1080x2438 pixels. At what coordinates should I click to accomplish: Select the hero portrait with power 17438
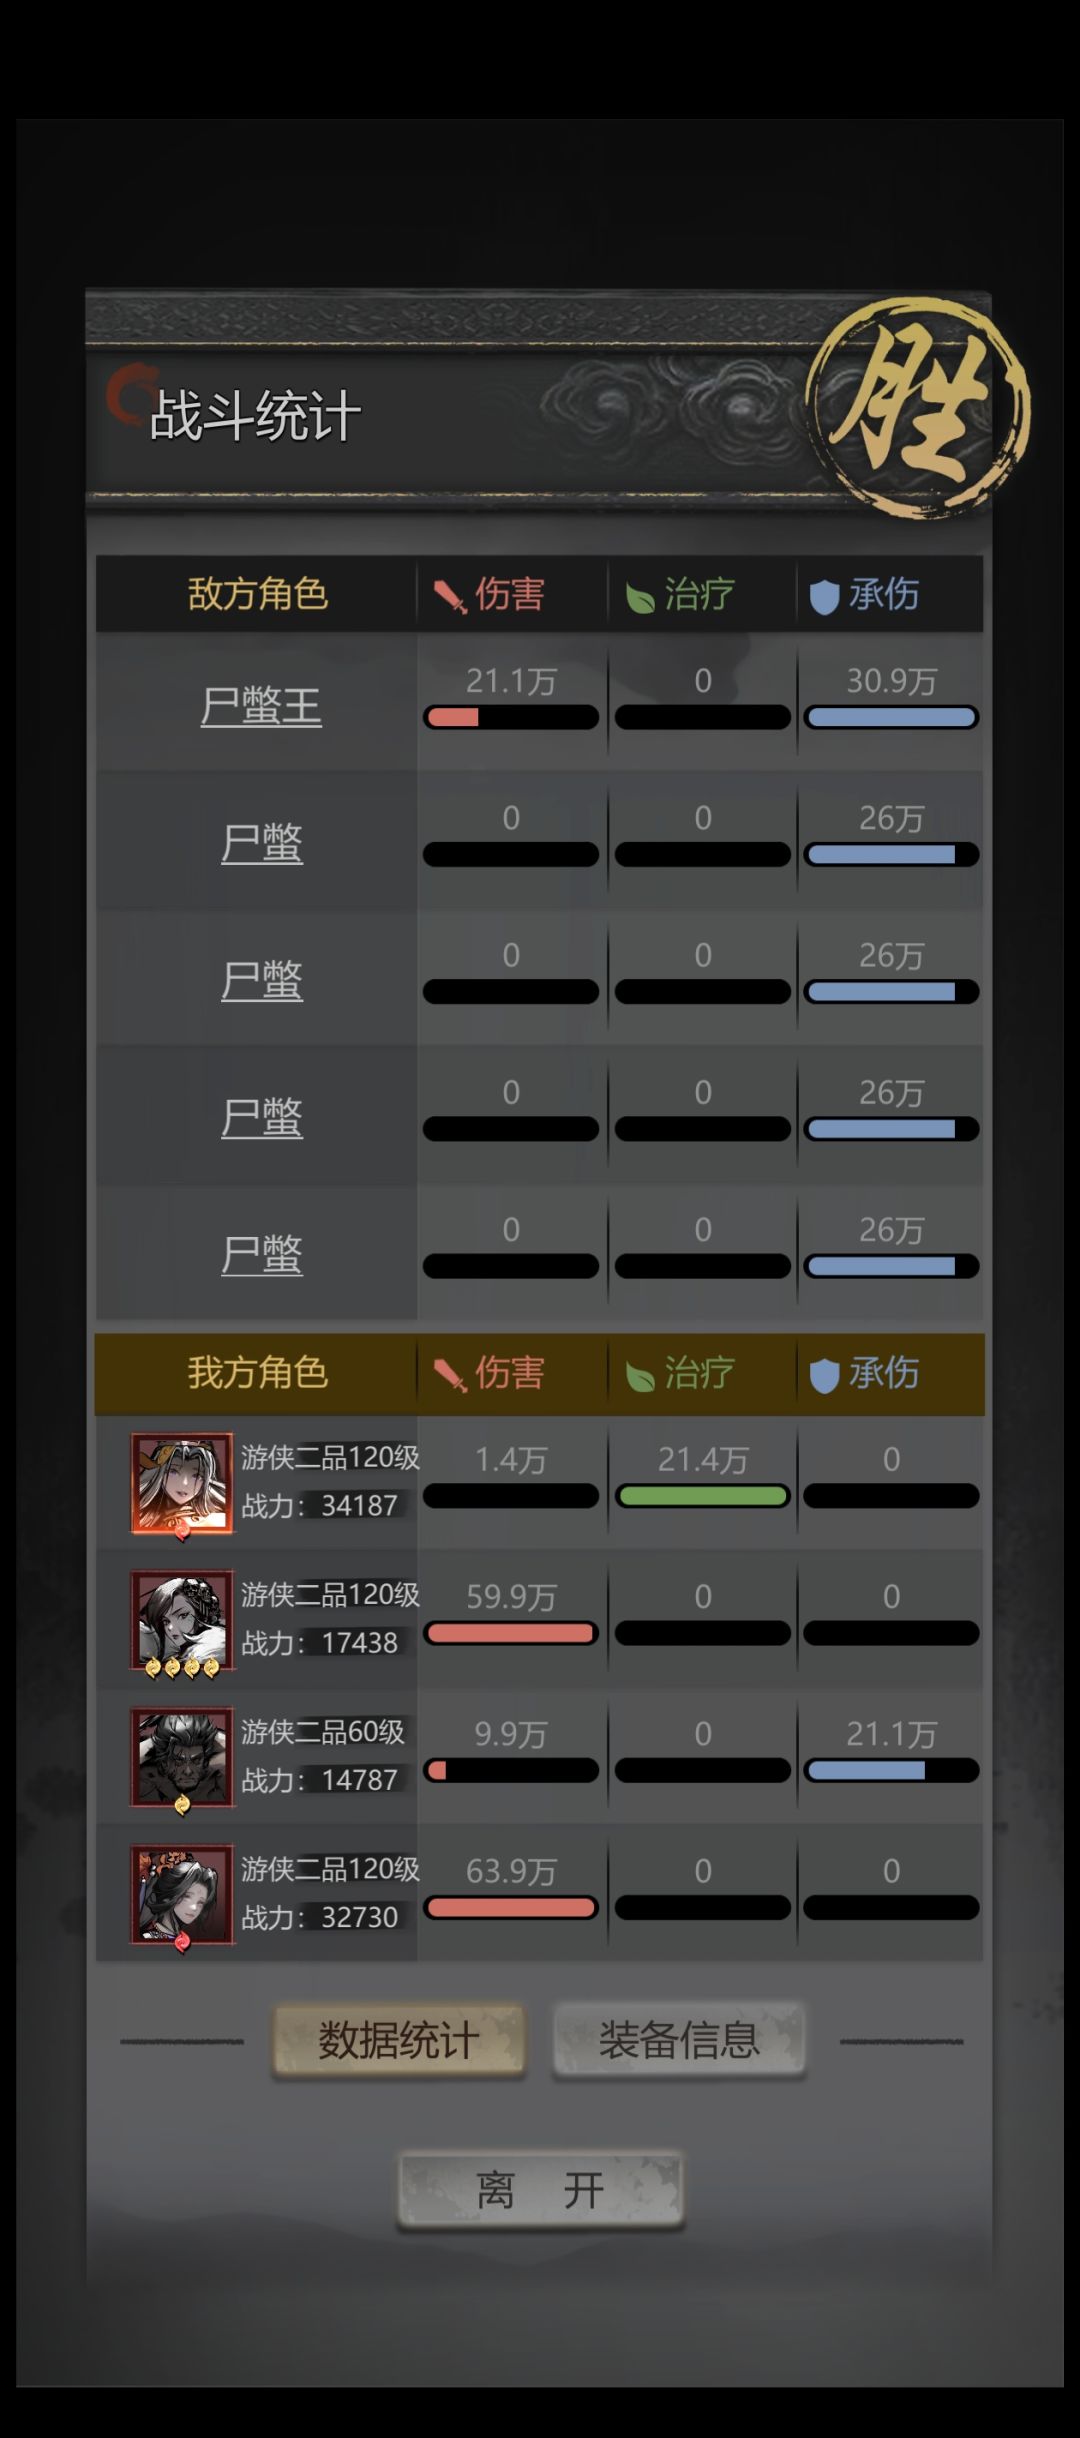point(182,1621)
